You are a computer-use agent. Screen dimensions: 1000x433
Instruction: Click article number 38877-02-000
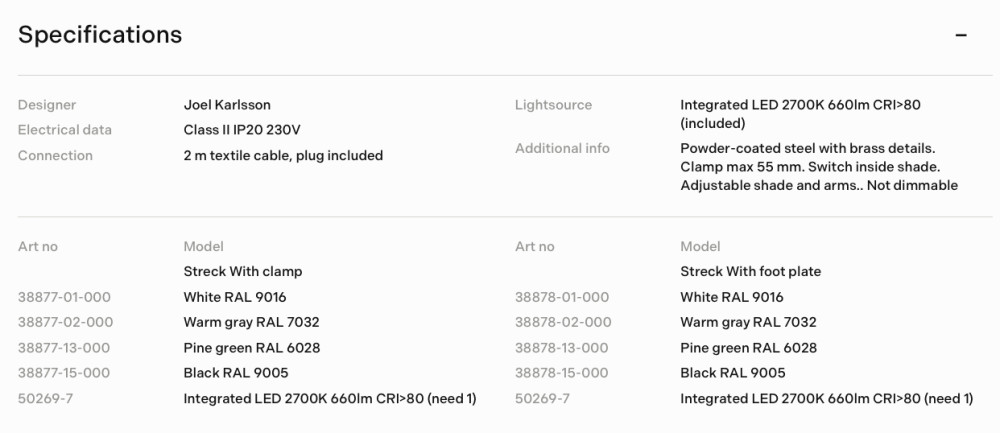(65, 322)
